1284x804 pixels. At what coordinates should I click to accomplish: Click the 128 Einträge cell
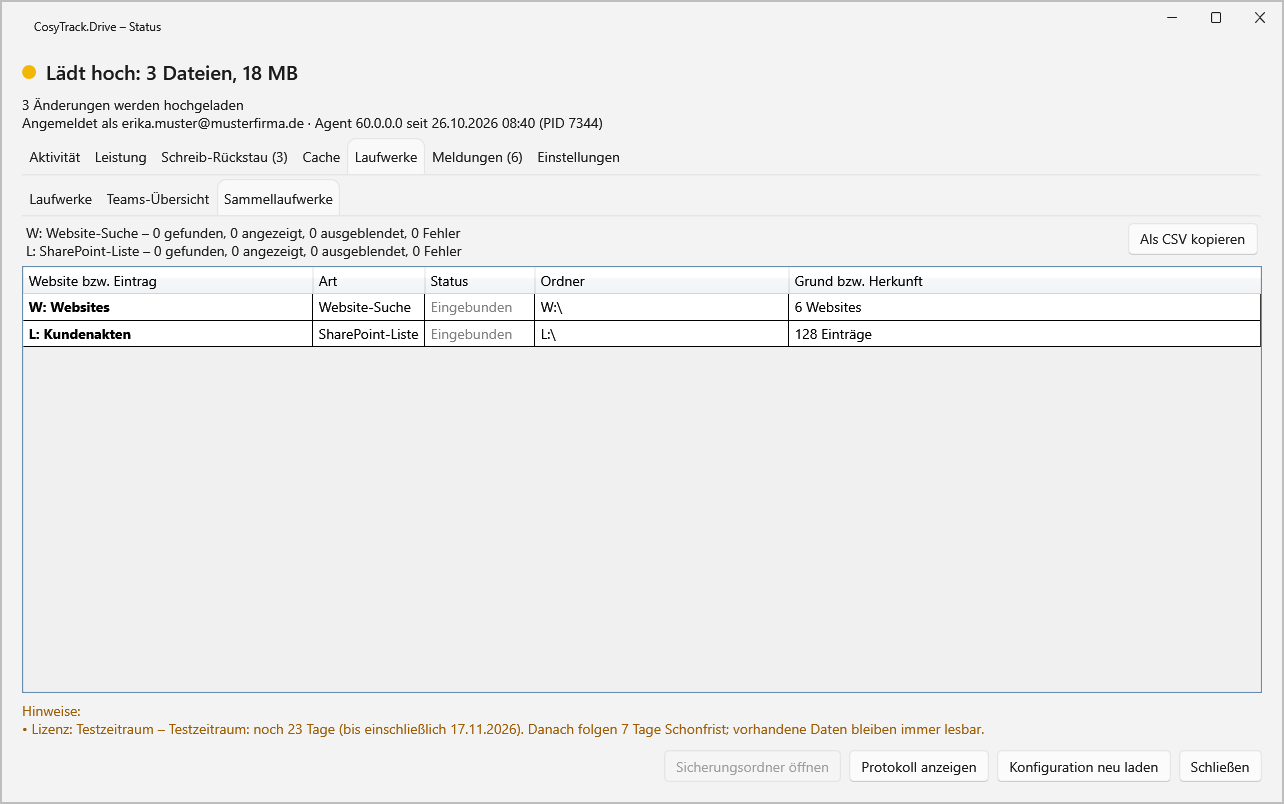tap(1025, 334)
